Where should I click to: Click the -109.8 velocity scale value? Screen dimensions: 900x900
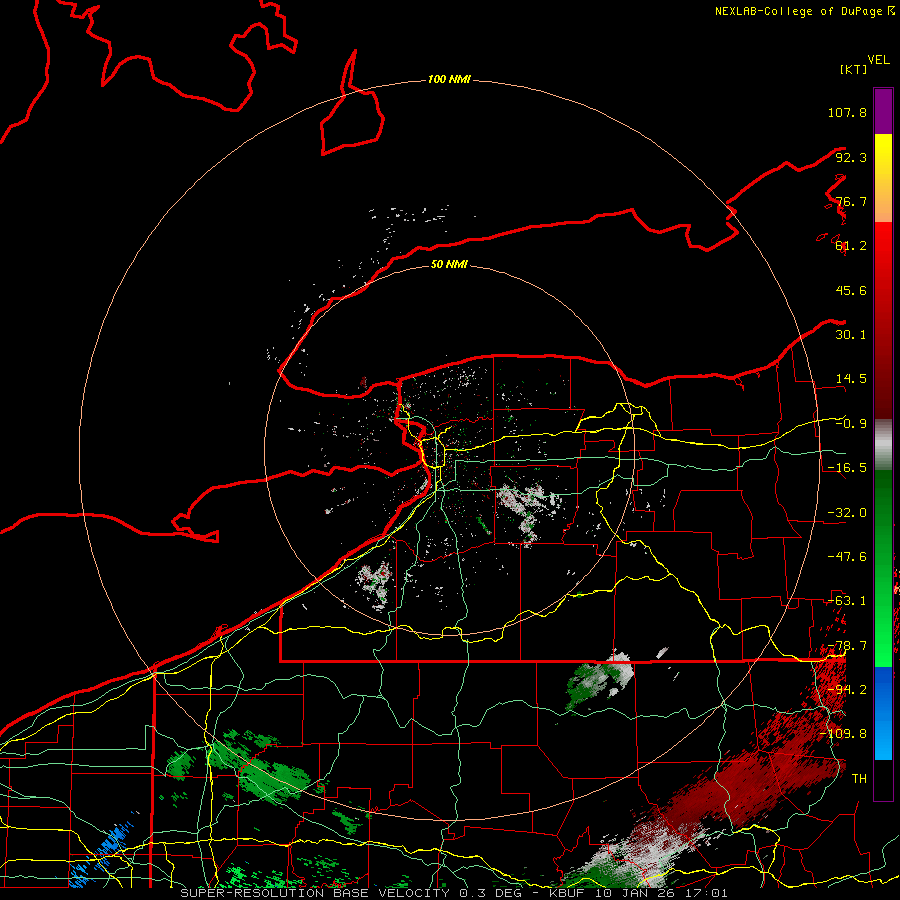(x=843, y=734)
